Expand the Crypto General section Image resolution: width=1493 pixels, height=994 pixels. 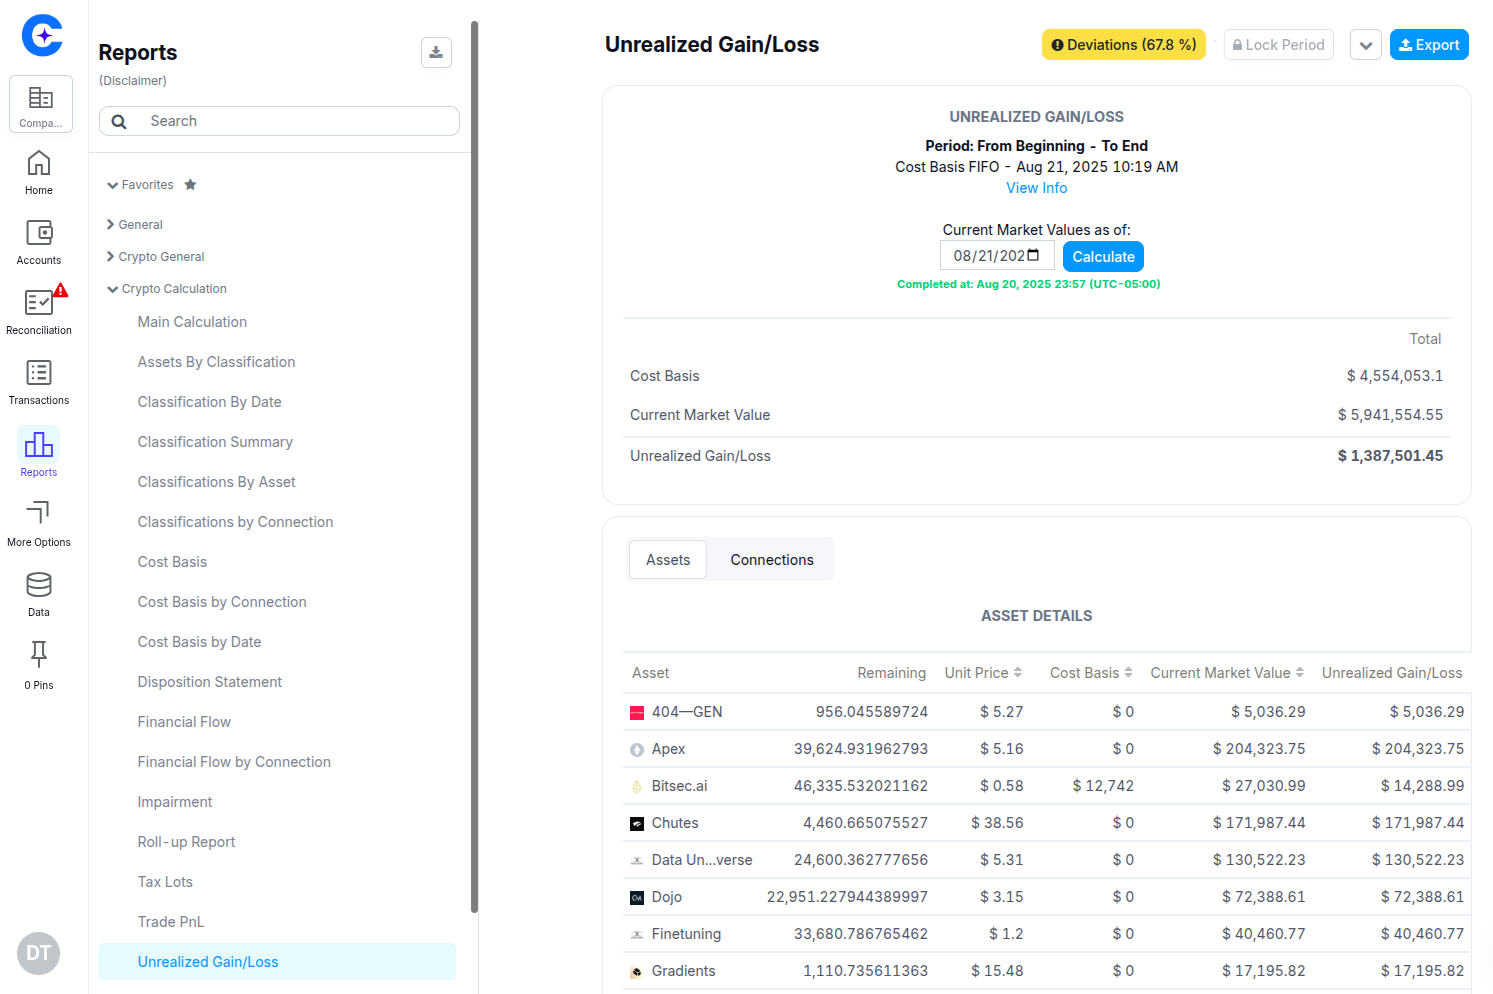pos(110,257)
